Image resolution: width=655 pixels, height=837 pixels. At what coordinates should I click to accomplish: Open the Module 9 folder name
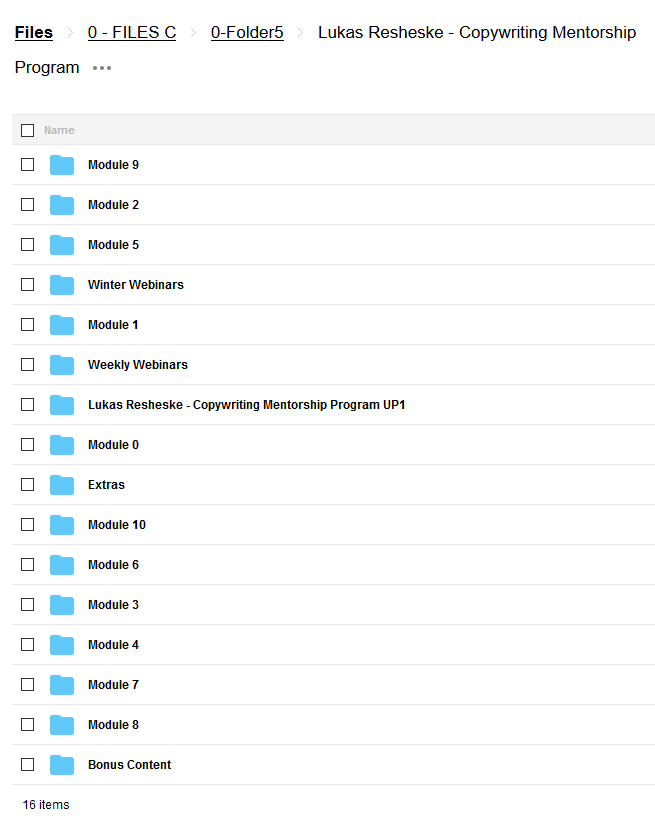click(x=113, y=165)
